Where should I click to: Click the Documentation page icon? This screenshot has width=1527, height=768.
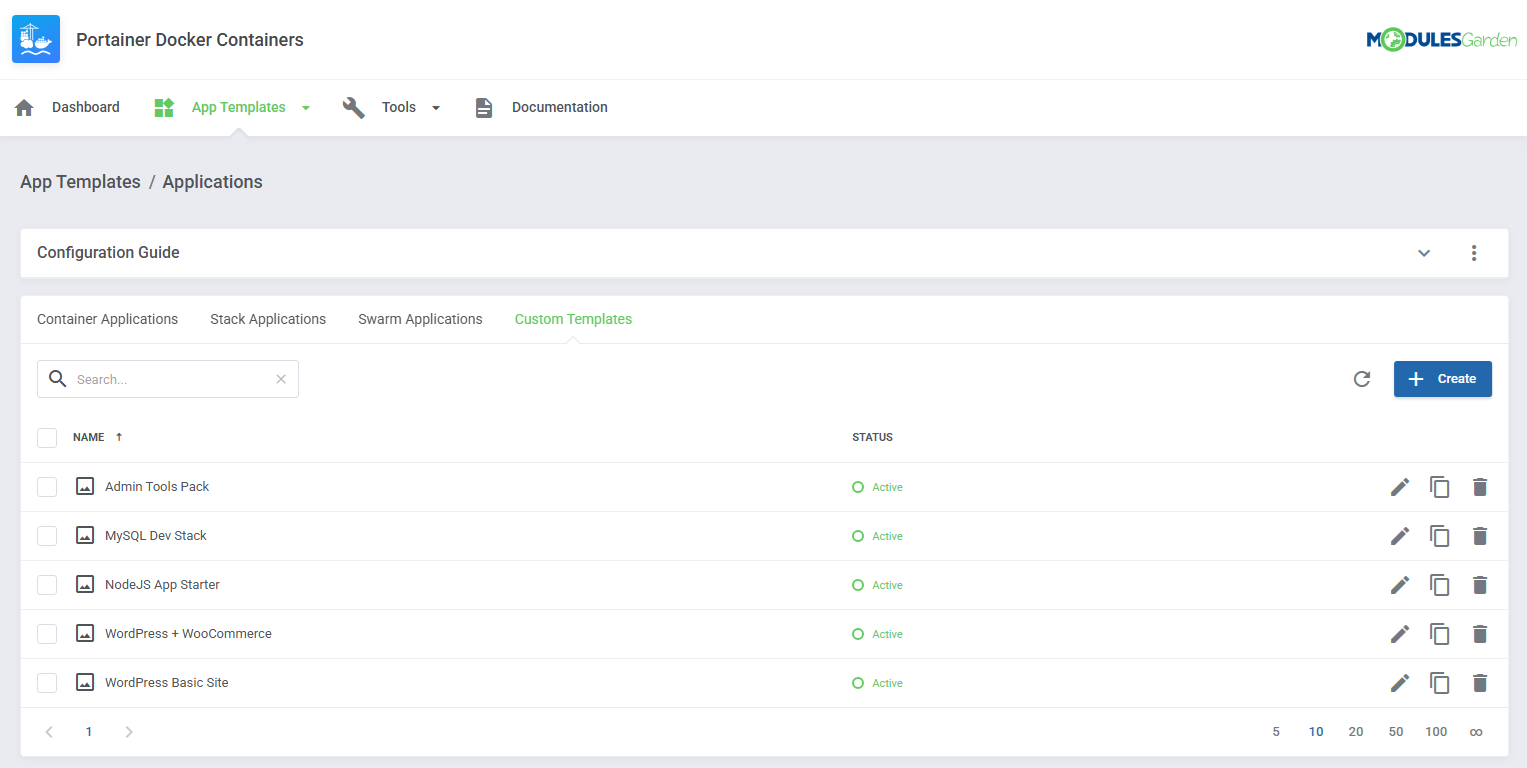(x=484, y=106)
